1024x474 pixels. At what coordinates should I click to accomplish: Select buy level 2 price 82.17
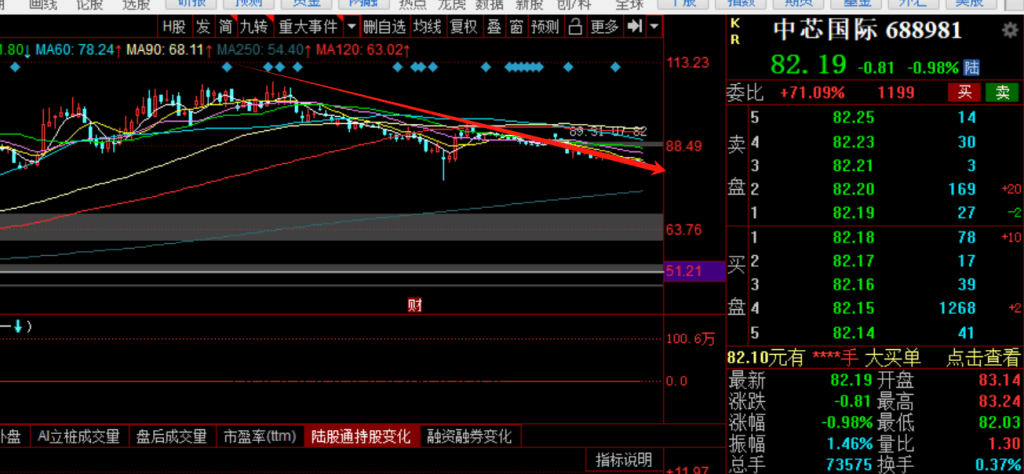point(853,261)
